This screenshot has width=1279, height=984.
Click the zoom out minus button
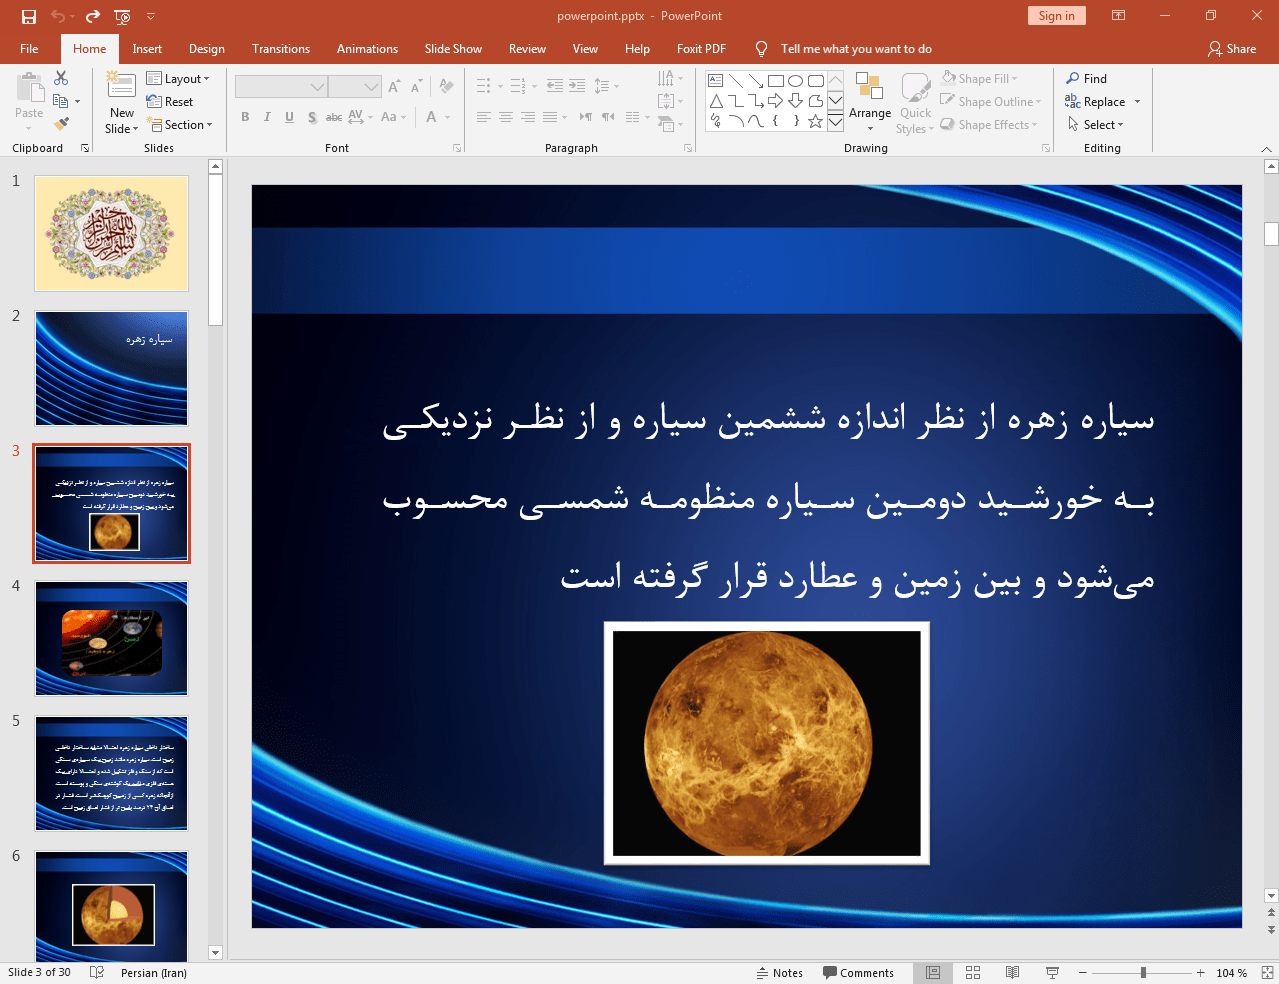(x=1082, y=973)
